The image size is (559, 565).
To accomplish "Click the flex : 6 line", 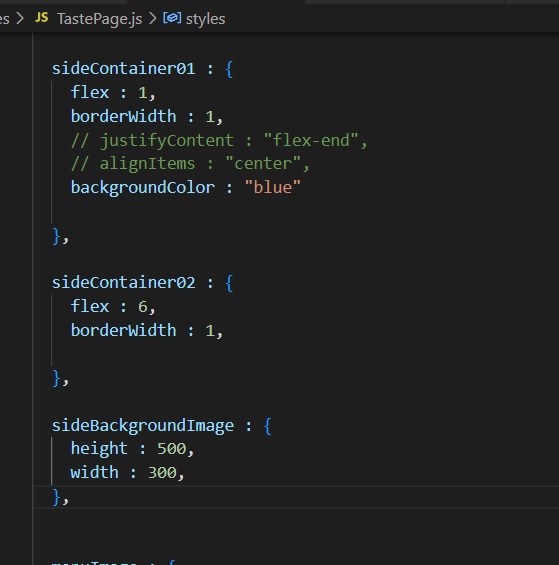I will [x=113, y=306].
